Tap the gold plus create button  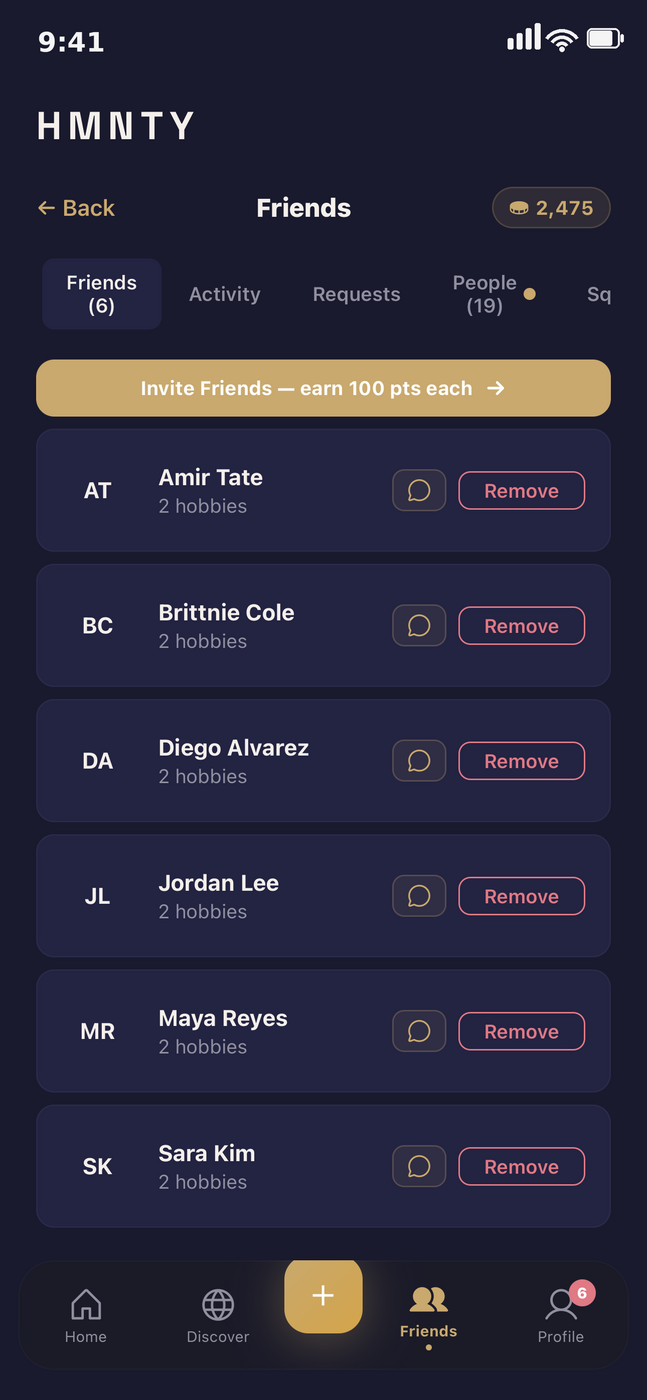[323, 1295]
